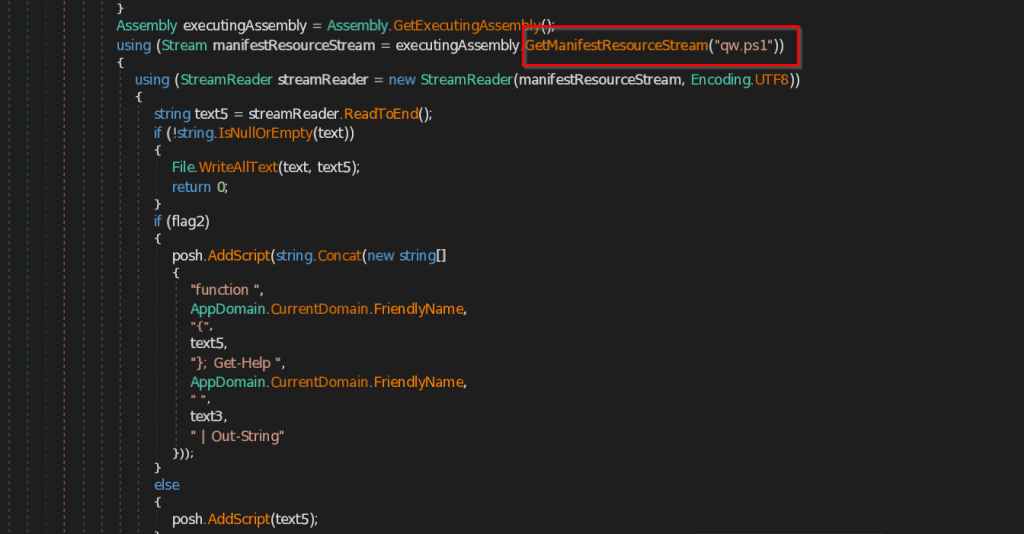Click Concat in the string.Concat call
The image size is (1024, 534).
[x=340, y=256]
